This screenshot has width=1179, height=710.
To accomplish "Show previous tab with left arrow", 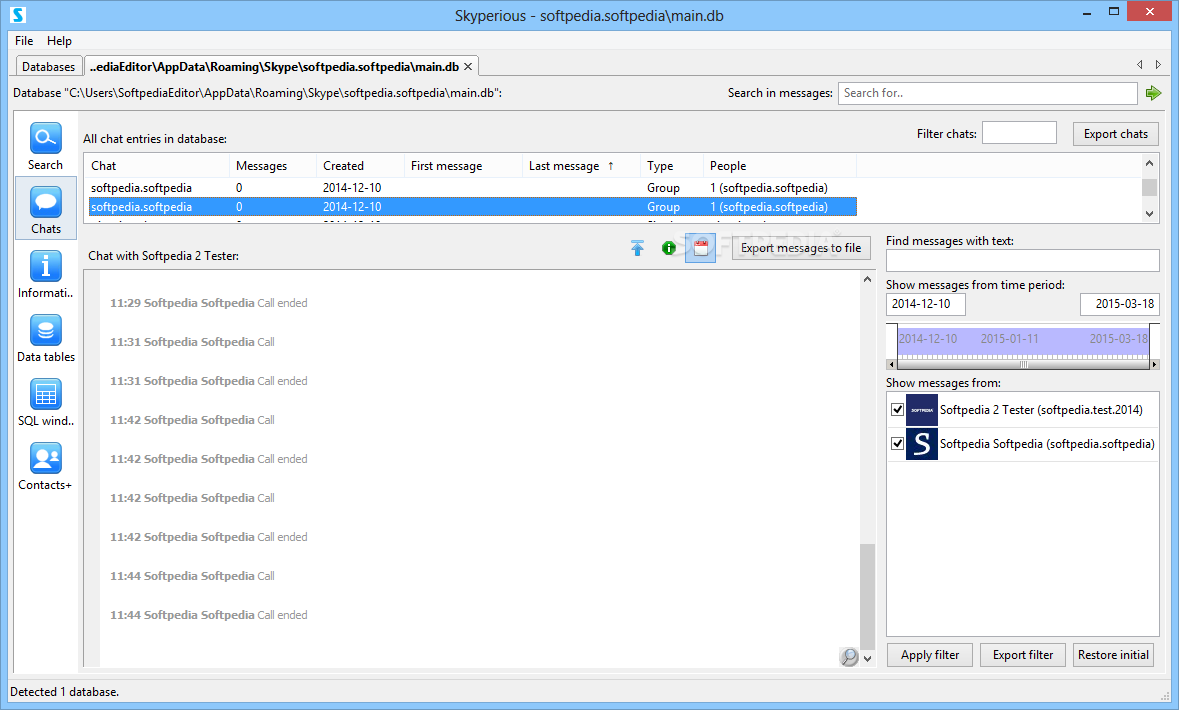I will (1140, 65).
